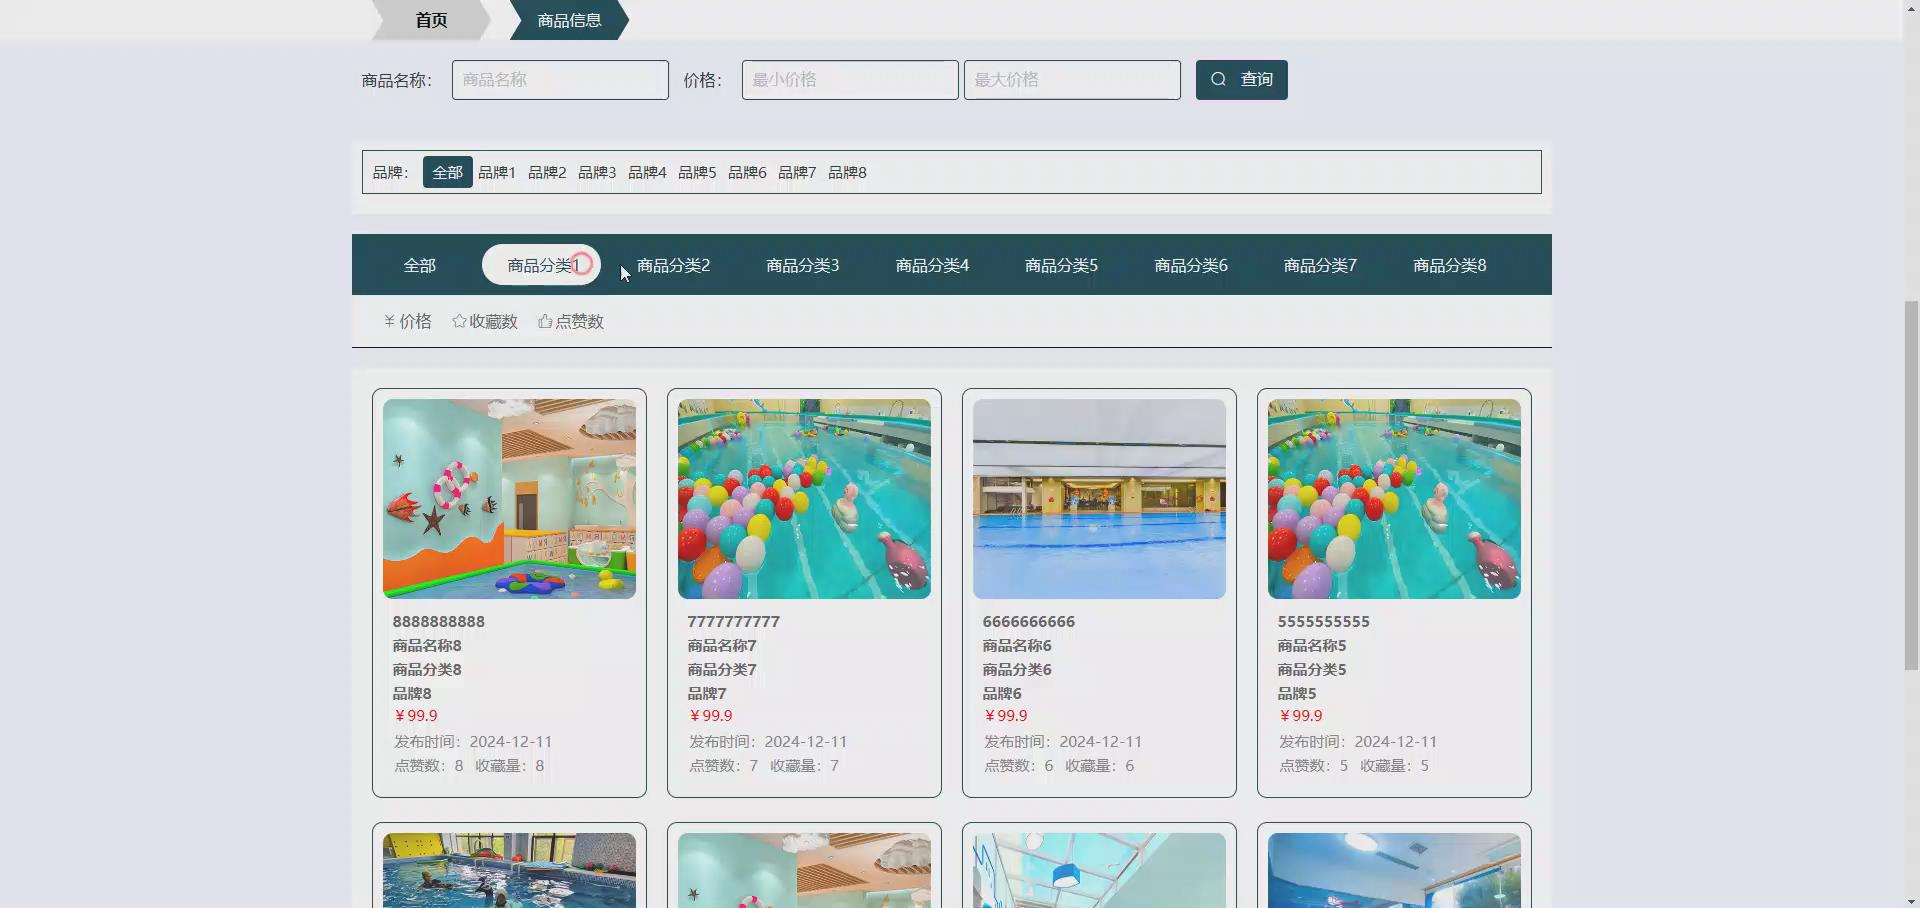Click product title 6666666666
Image resolution: width=1920 pixels, height=908 pixels.
click(1029, 621)
